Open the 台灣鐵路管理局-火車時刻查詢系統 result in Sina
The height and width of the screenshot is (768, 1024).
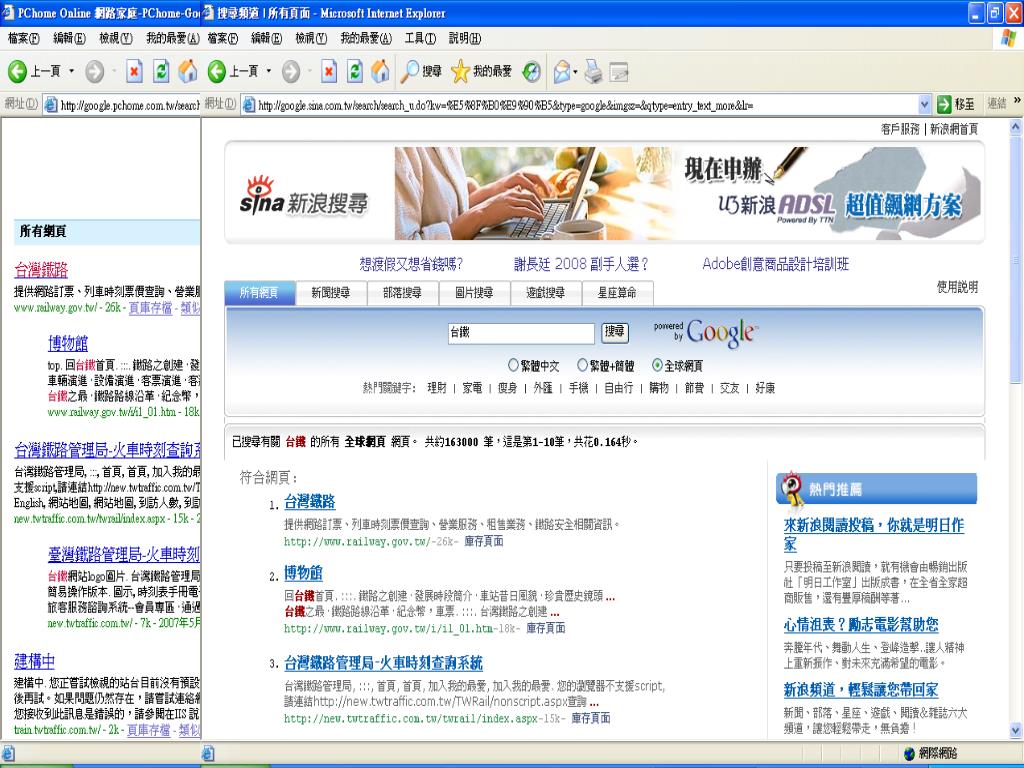tap(383, 664)
